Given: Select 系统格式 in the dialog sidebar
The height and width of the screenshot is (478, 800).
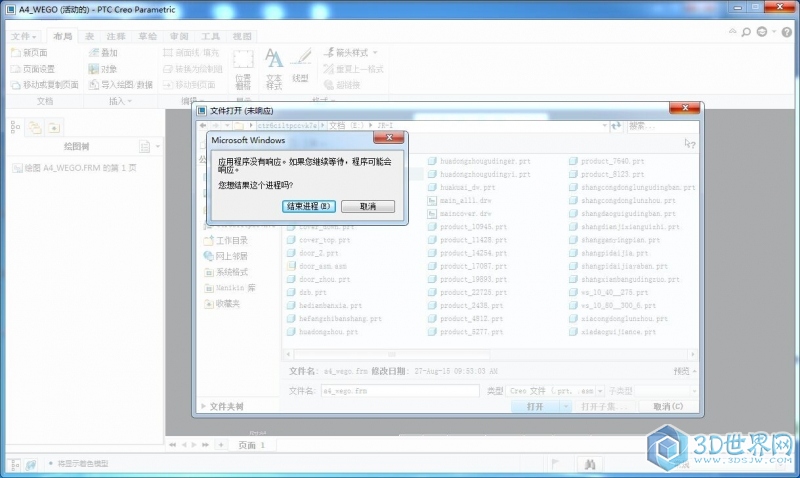Looking at the screenshot, I should [x=226, y=272].
